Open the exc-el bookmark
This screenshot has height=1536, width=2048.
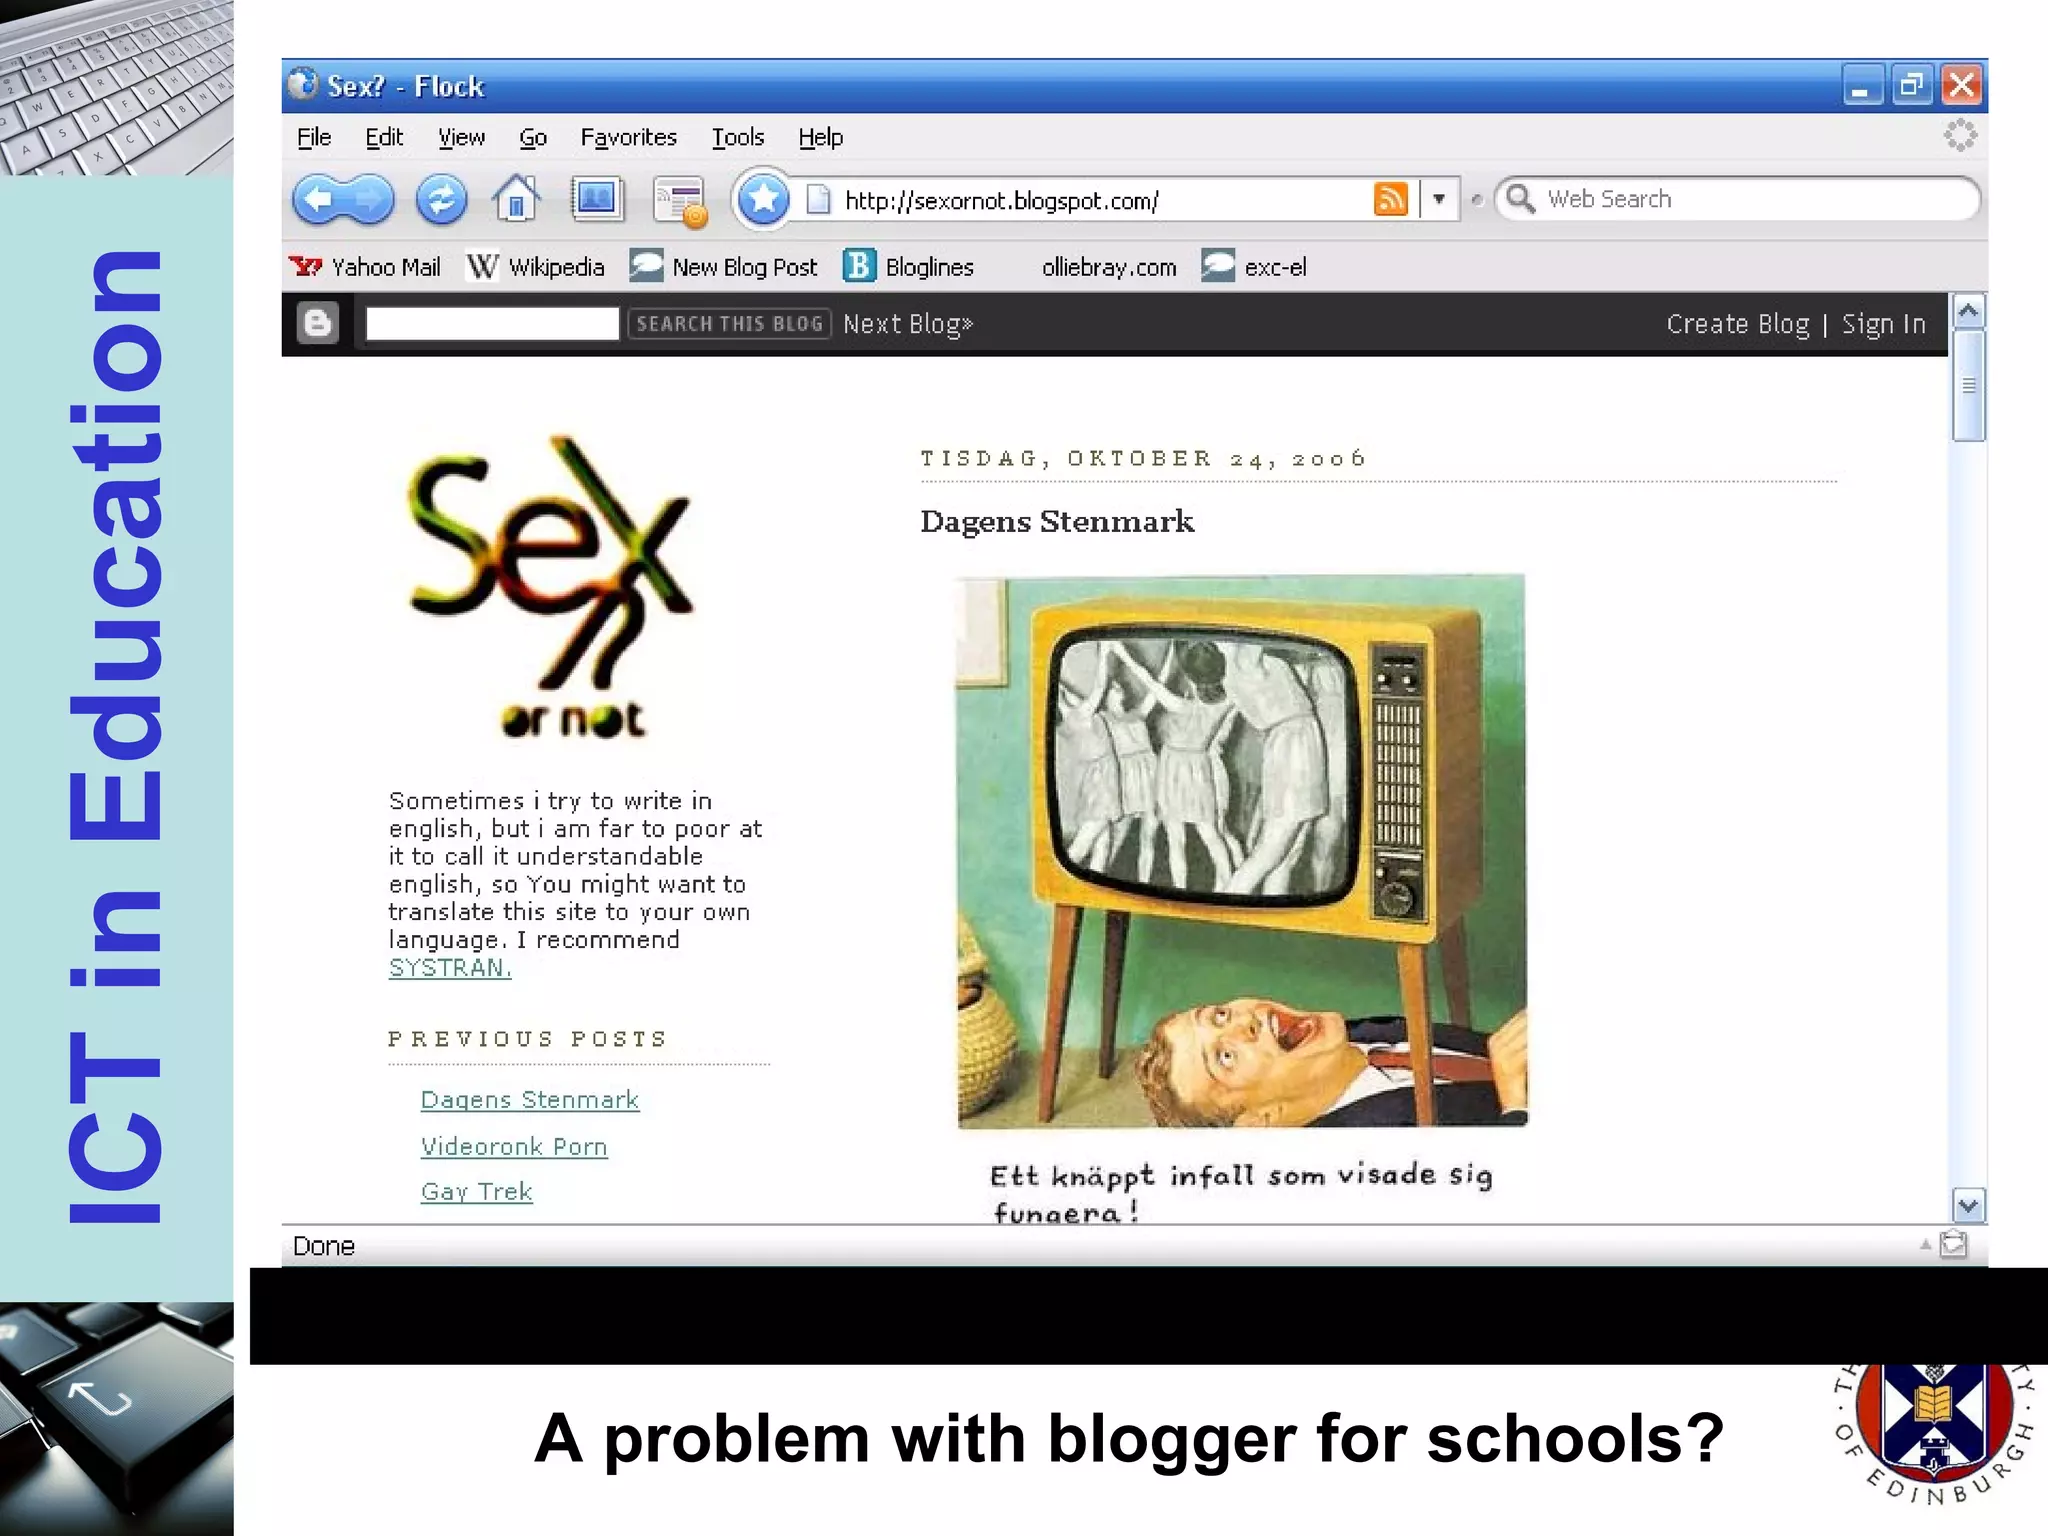pyautogui.click(x=1254, y=267)
